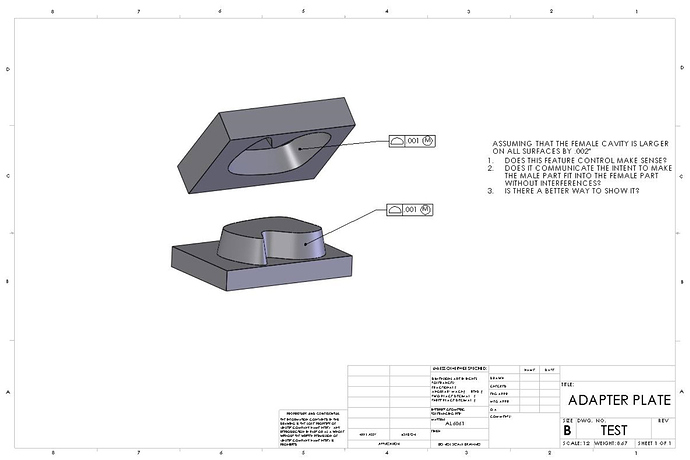Click the 'APPLICATION' label in the title block

pyautogui.click(x=389, y=444)
